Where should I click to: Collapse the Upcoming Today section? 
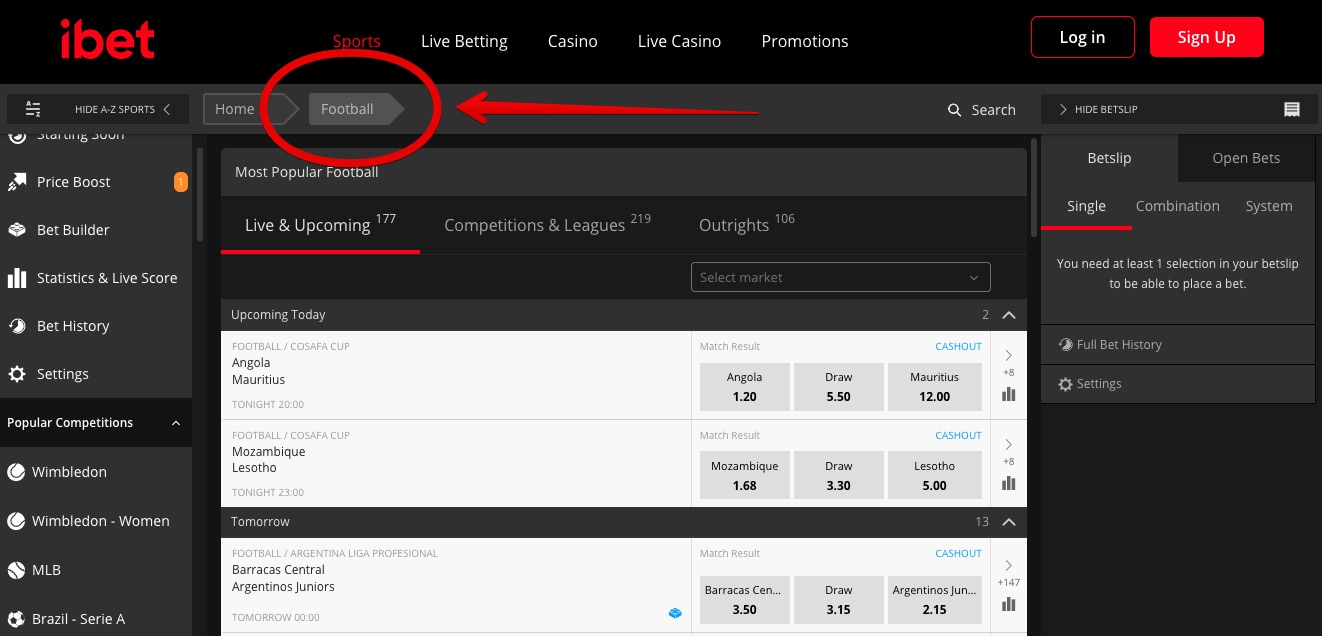[x=1008, y=315]
